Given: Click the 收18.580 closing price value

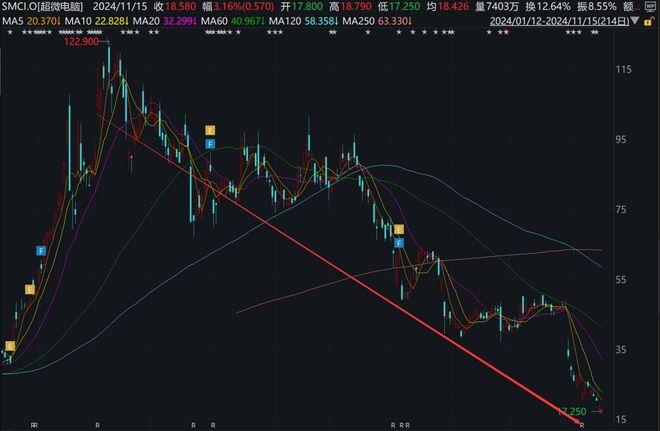Looking at the screenshot, I should (175, 6).
